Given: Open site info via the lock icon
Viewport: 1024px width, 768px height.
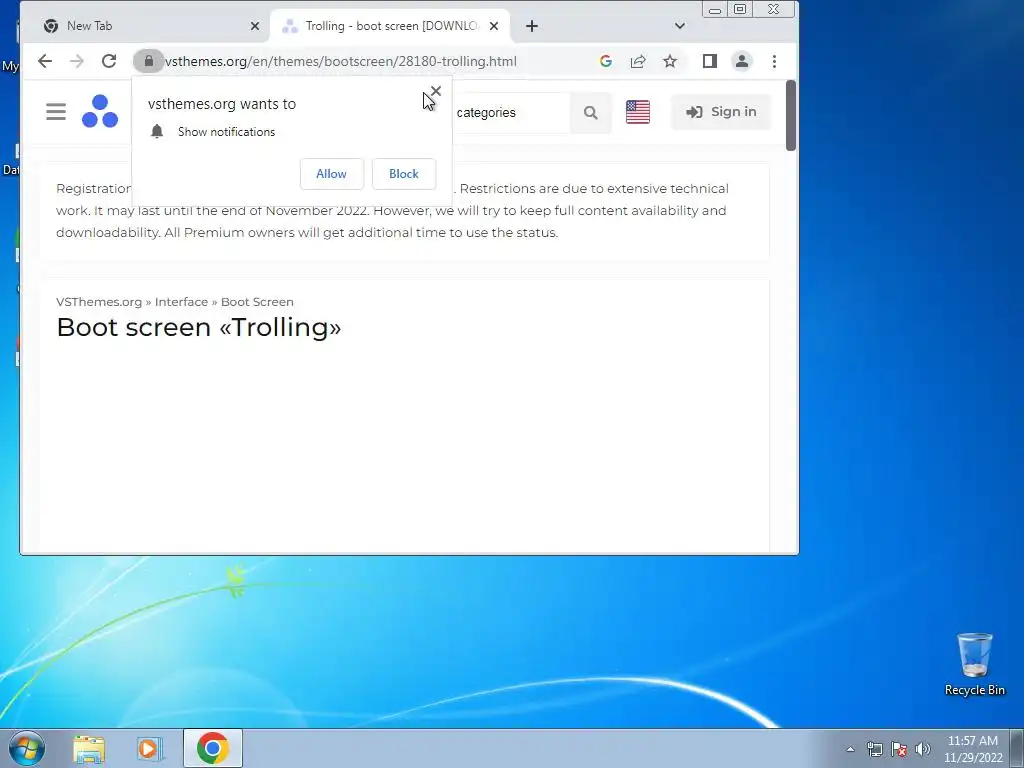Looking at the screenshot, I should [148, 61].
